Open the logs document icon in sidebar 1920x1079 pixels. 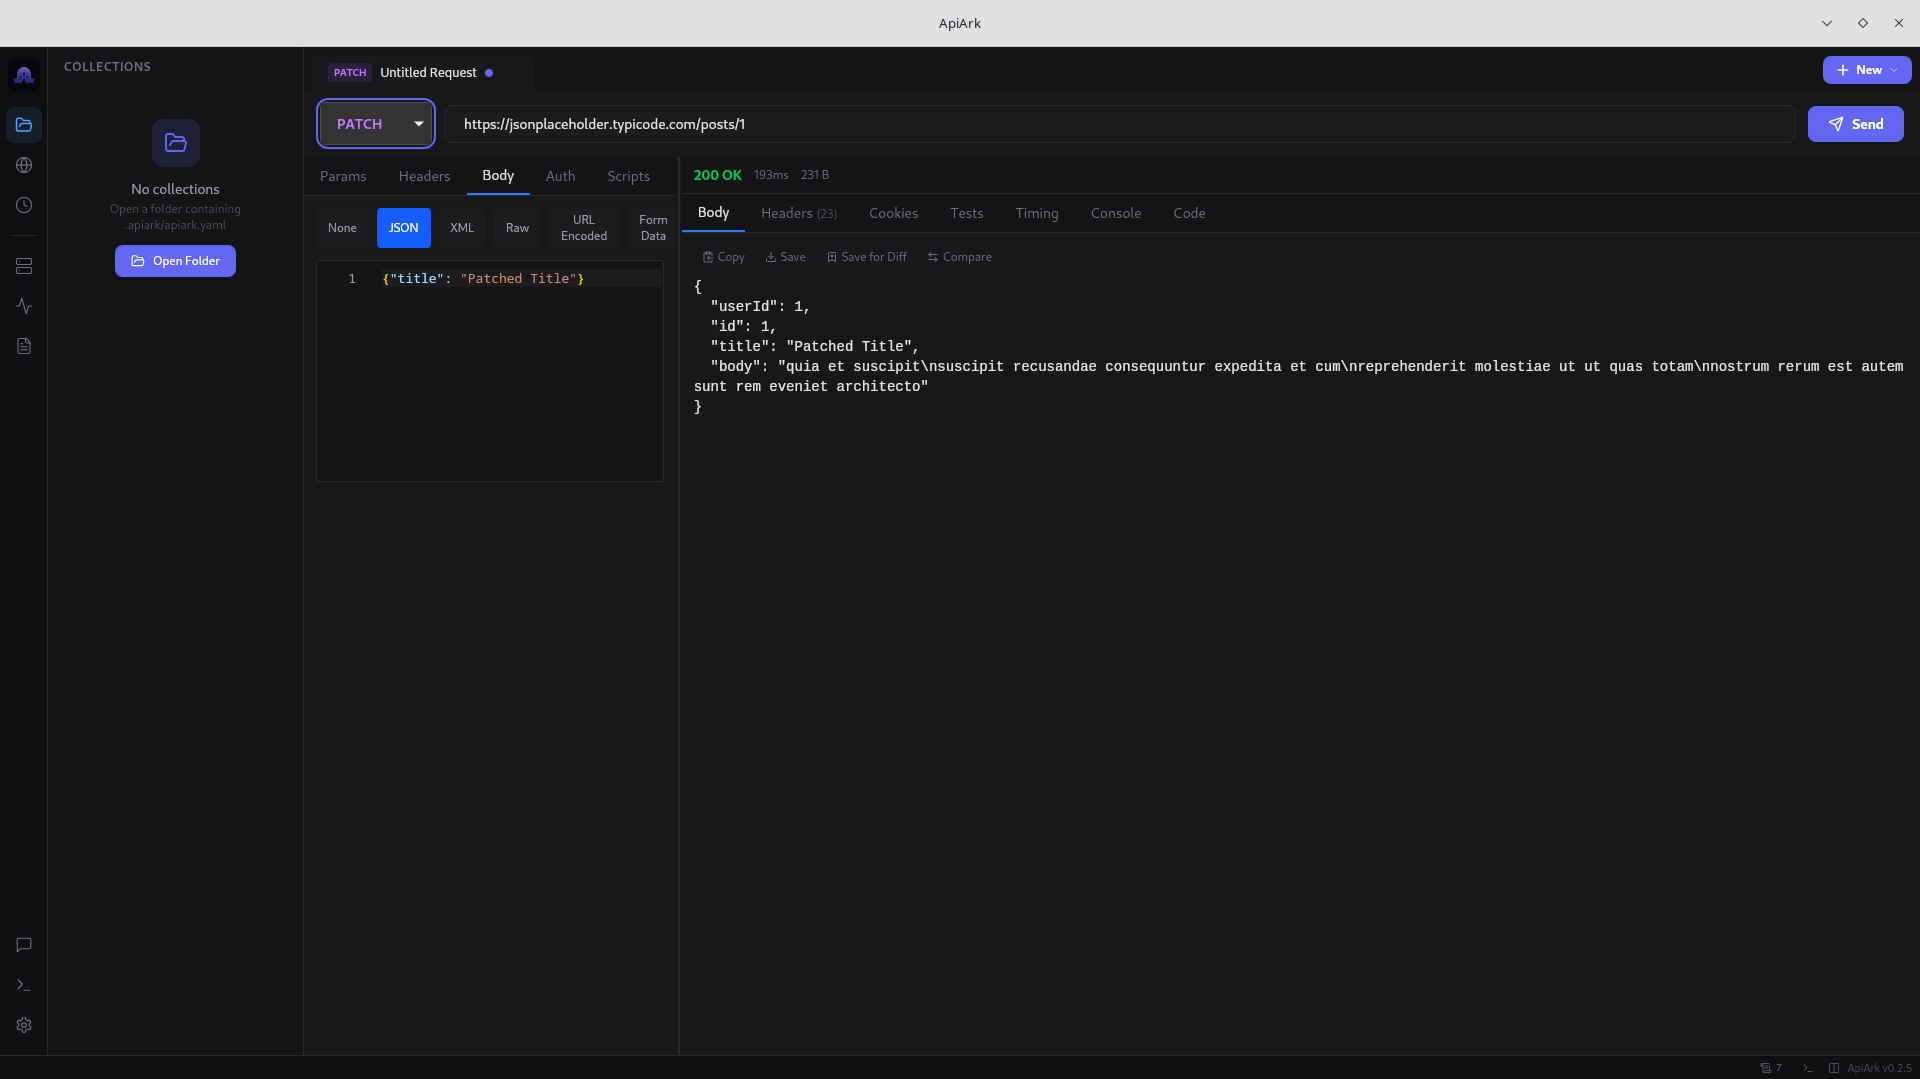(23, 346)
